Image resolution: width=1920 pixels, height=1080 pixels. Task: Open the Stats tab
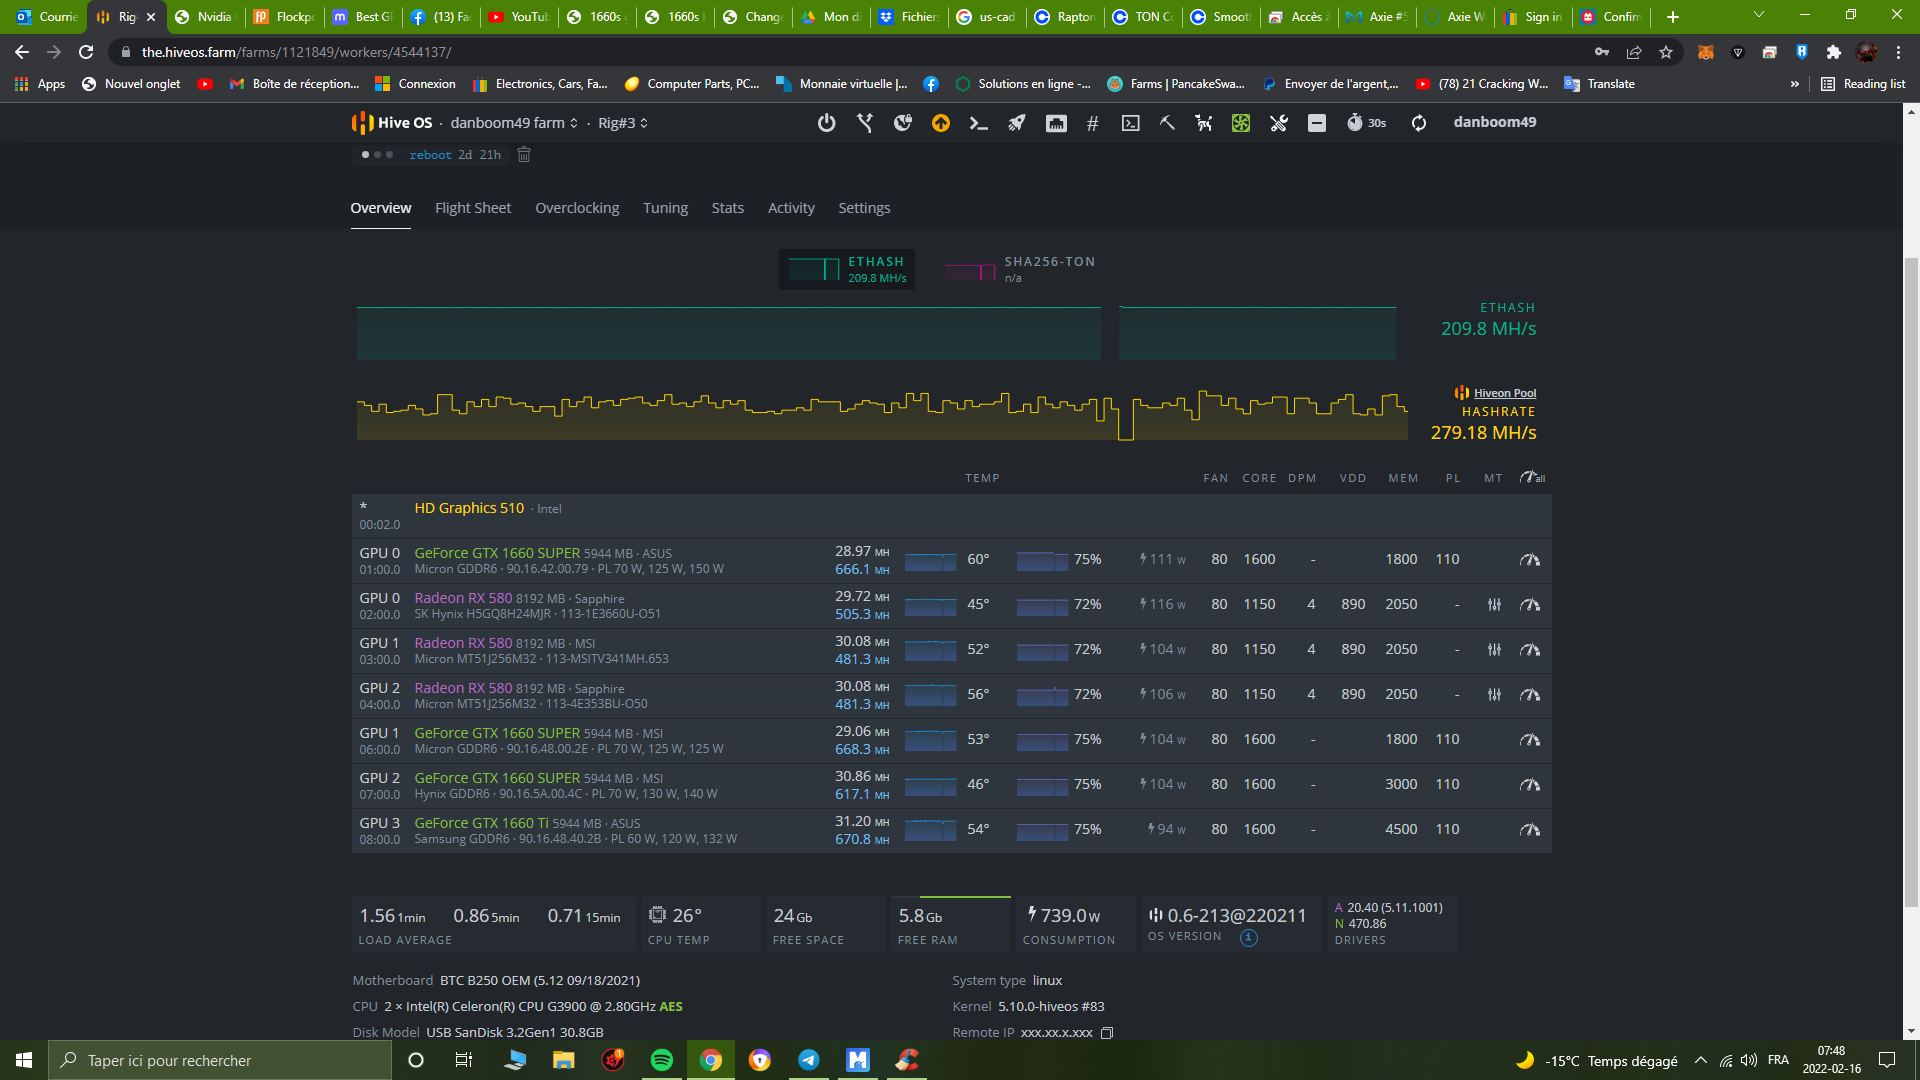(x=728, y=208)
